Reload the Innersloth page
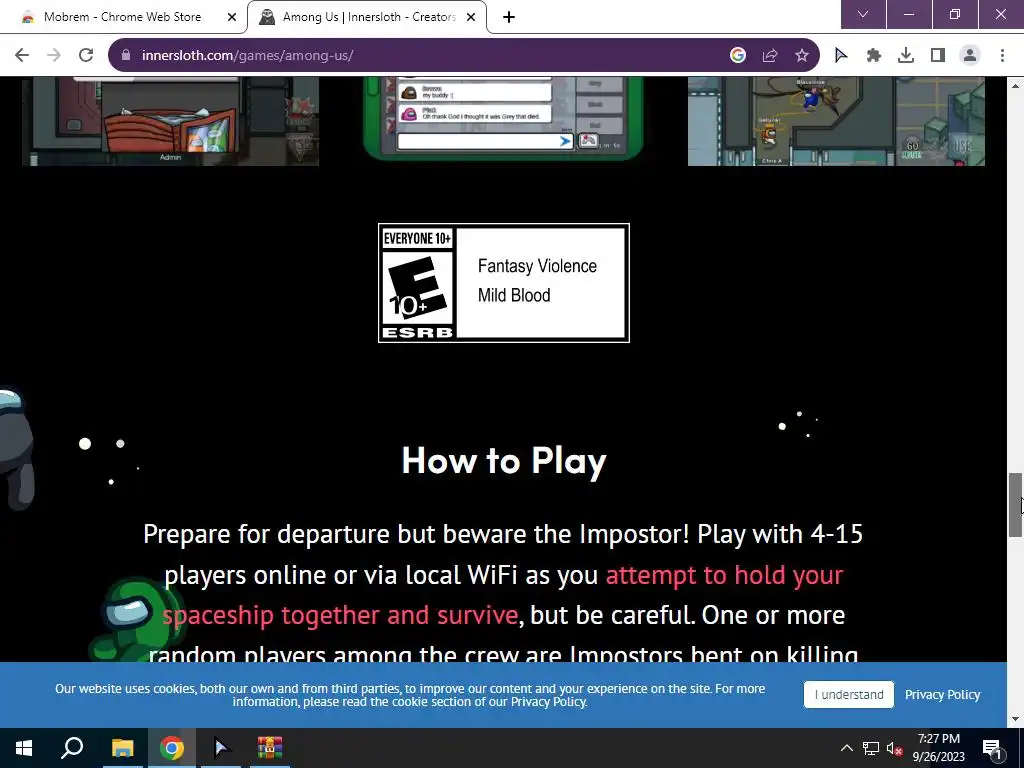The height and width of the screenshot is (768, 1024). pyautogui.click(x=86, y=56)
